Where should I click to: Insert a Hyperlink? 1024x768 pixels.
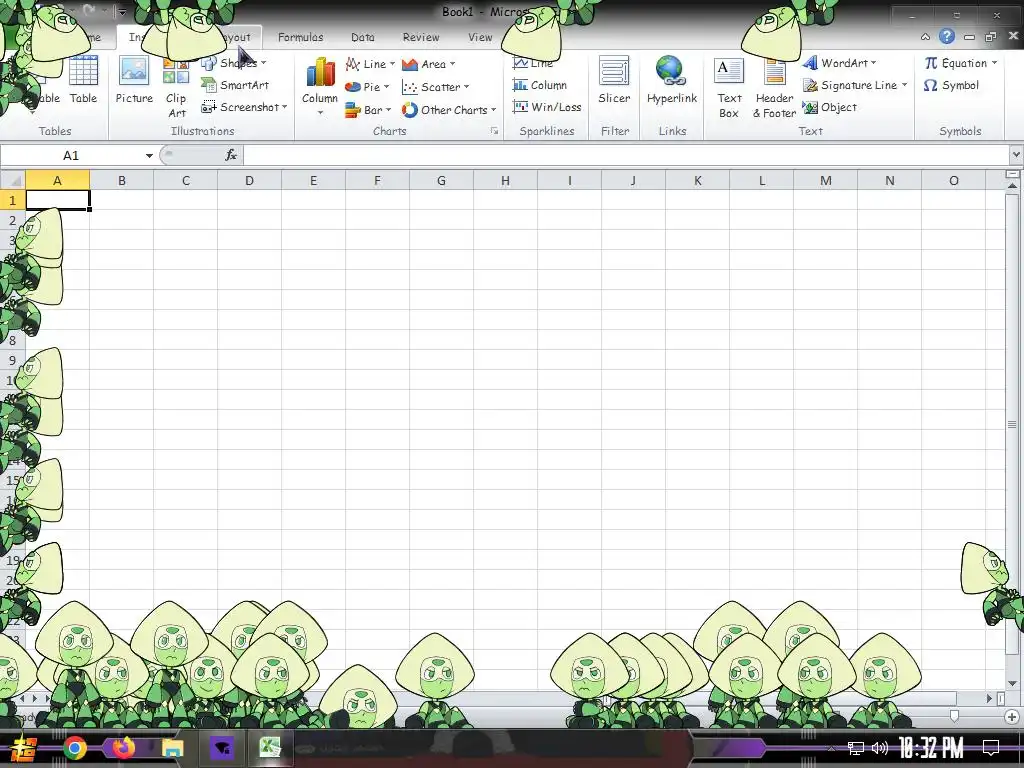(672, 80)
